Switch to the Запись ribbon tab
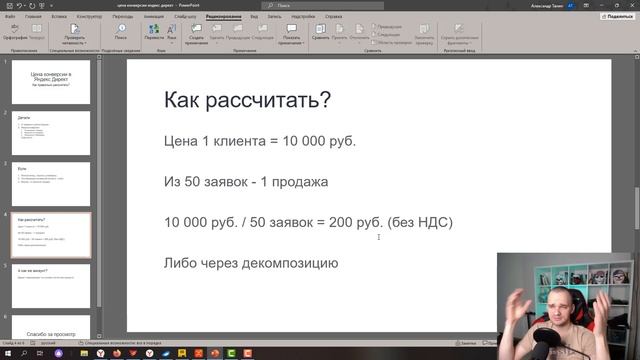This screenshot has height=360, width=640. pyautogui.click(x=274, y=17)
